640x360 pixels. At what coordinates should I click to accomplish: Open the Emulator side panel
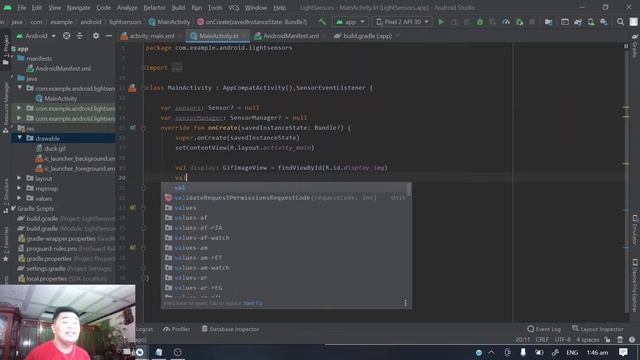click(x=635, y=229)
